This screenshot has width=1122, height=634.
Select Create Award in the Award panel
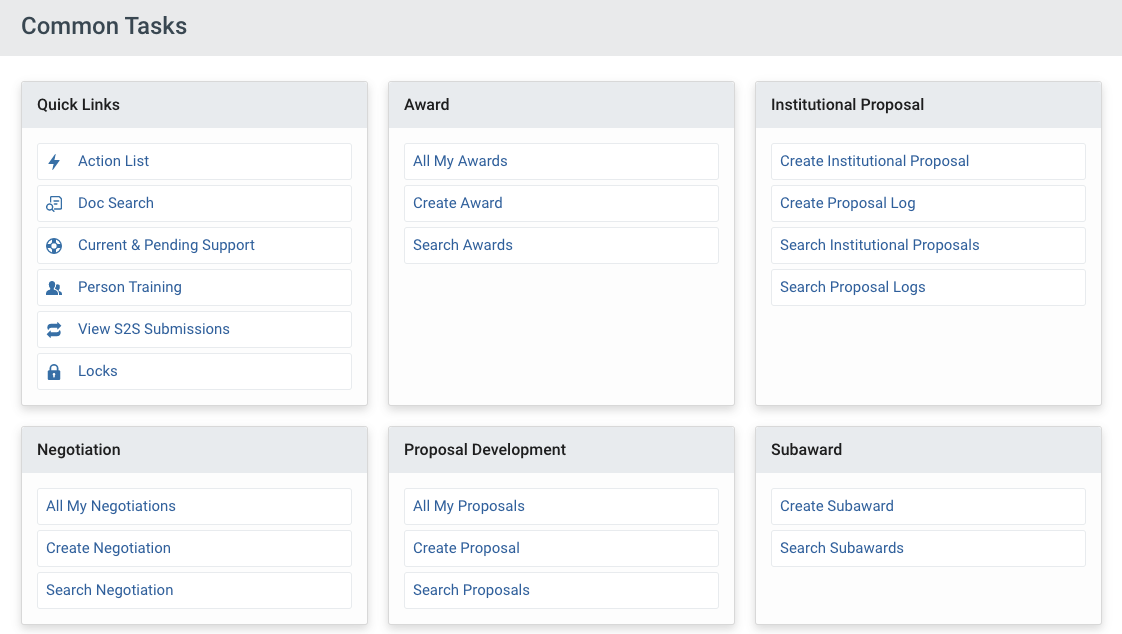click(457, 203)
